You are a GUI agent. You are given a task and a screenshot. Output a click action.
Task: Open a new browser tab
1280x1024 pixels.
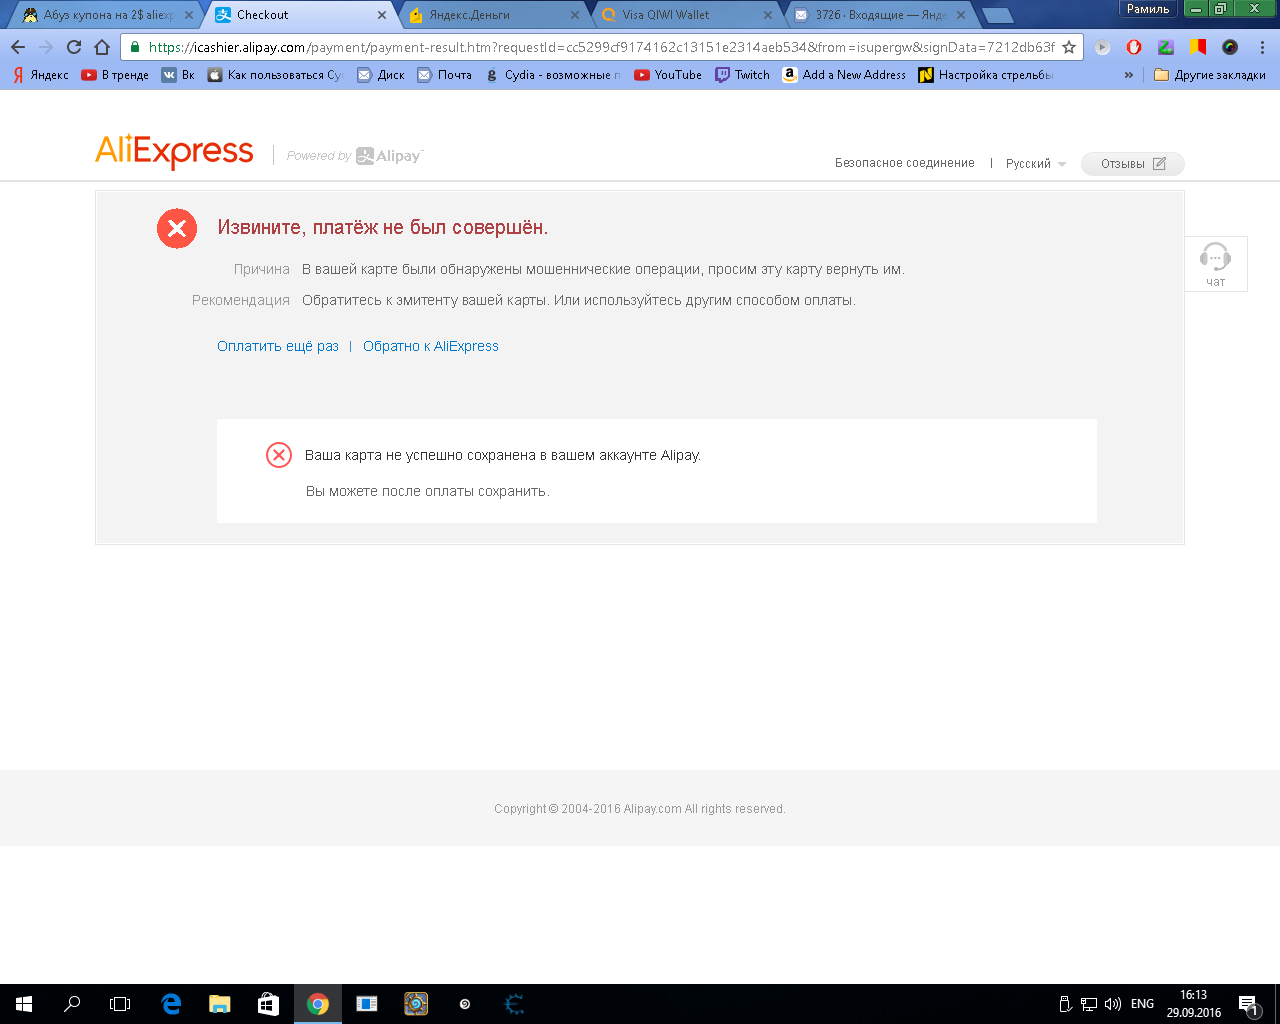click(997, 15)
